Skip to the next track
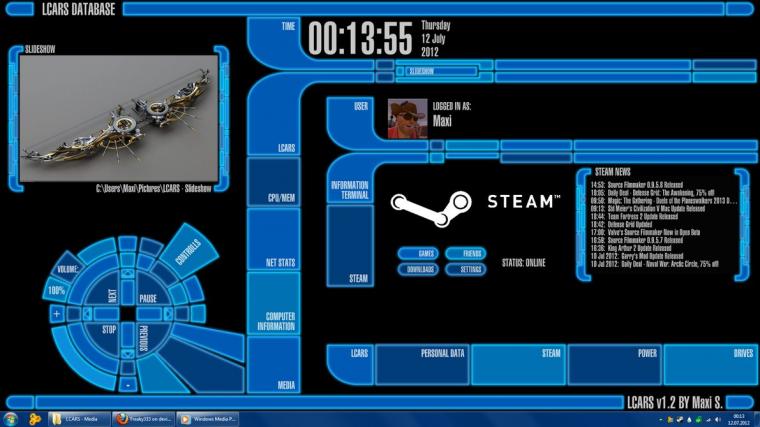 tap(112, 296)
